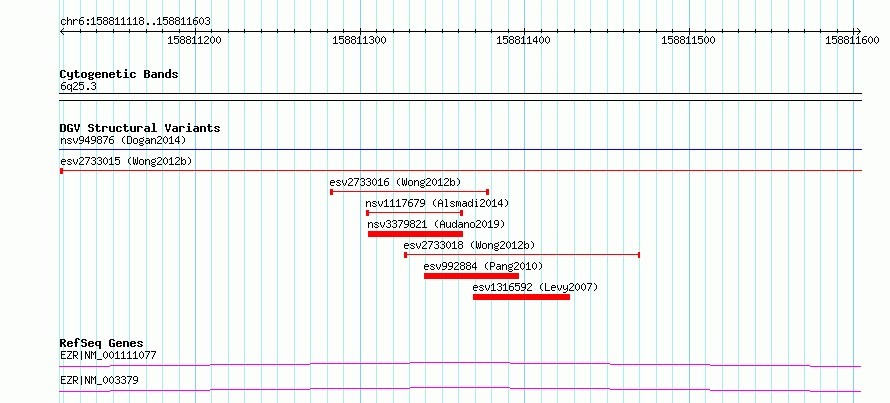This screenshot has height=403, width=890.
Task: Click the chr6:158811118..158811603 region label
Action: 135,21
